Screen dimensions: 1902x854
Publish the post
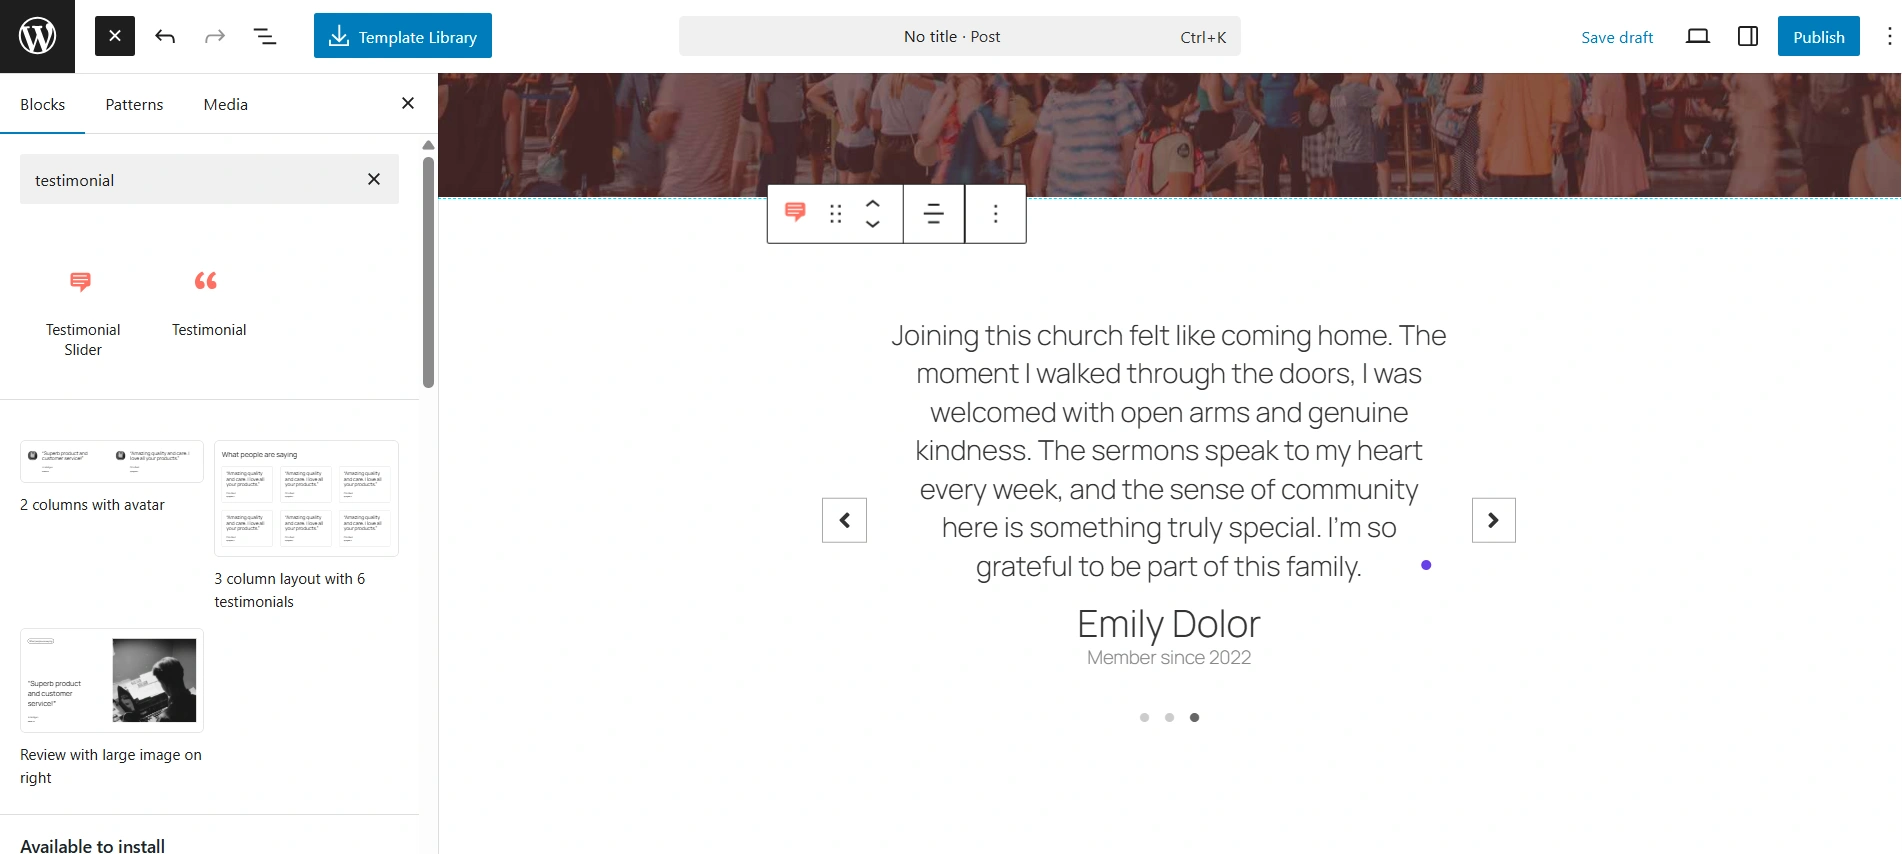click(1819, 36)
